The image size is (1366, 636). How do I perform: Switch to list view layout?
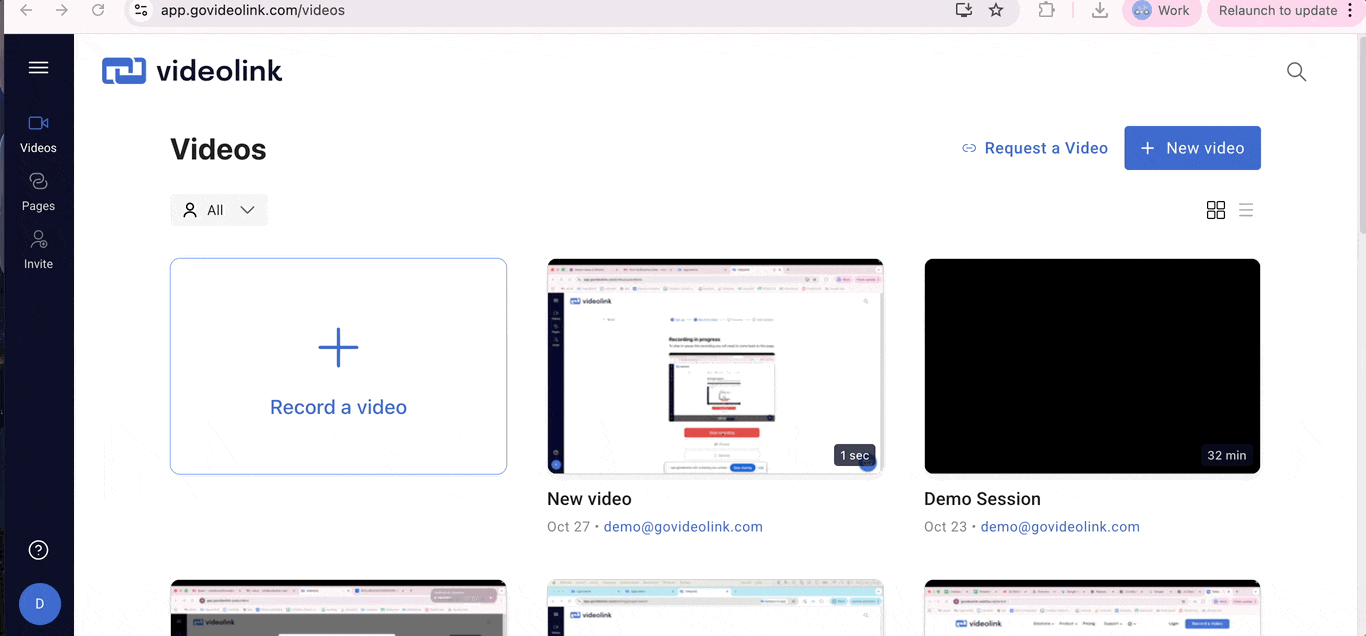[x=1246, y=210]
